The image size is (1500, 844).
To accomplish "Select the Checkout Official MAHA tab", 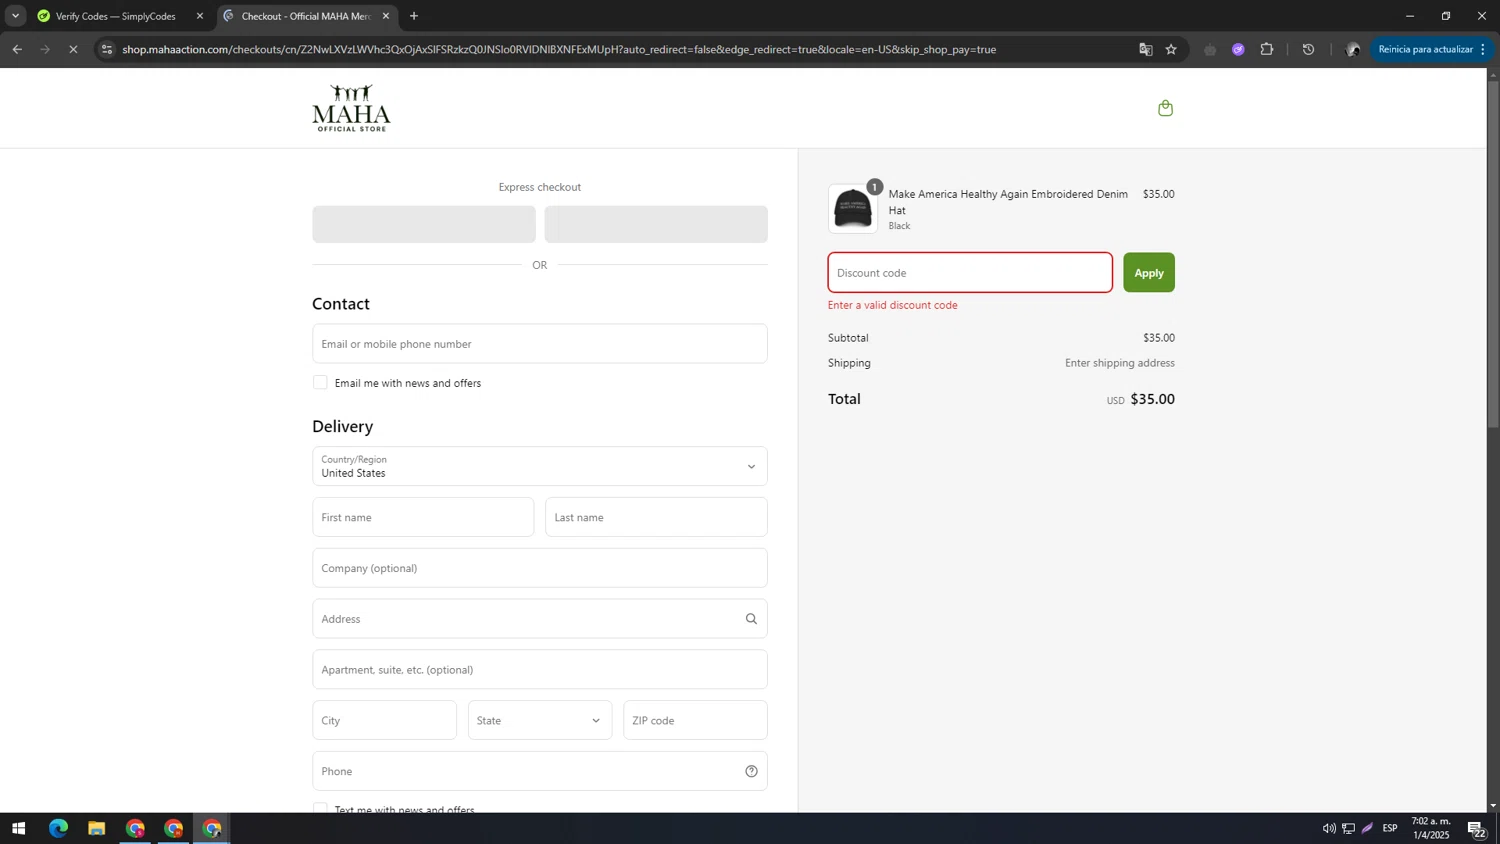I will coord(305,16).
